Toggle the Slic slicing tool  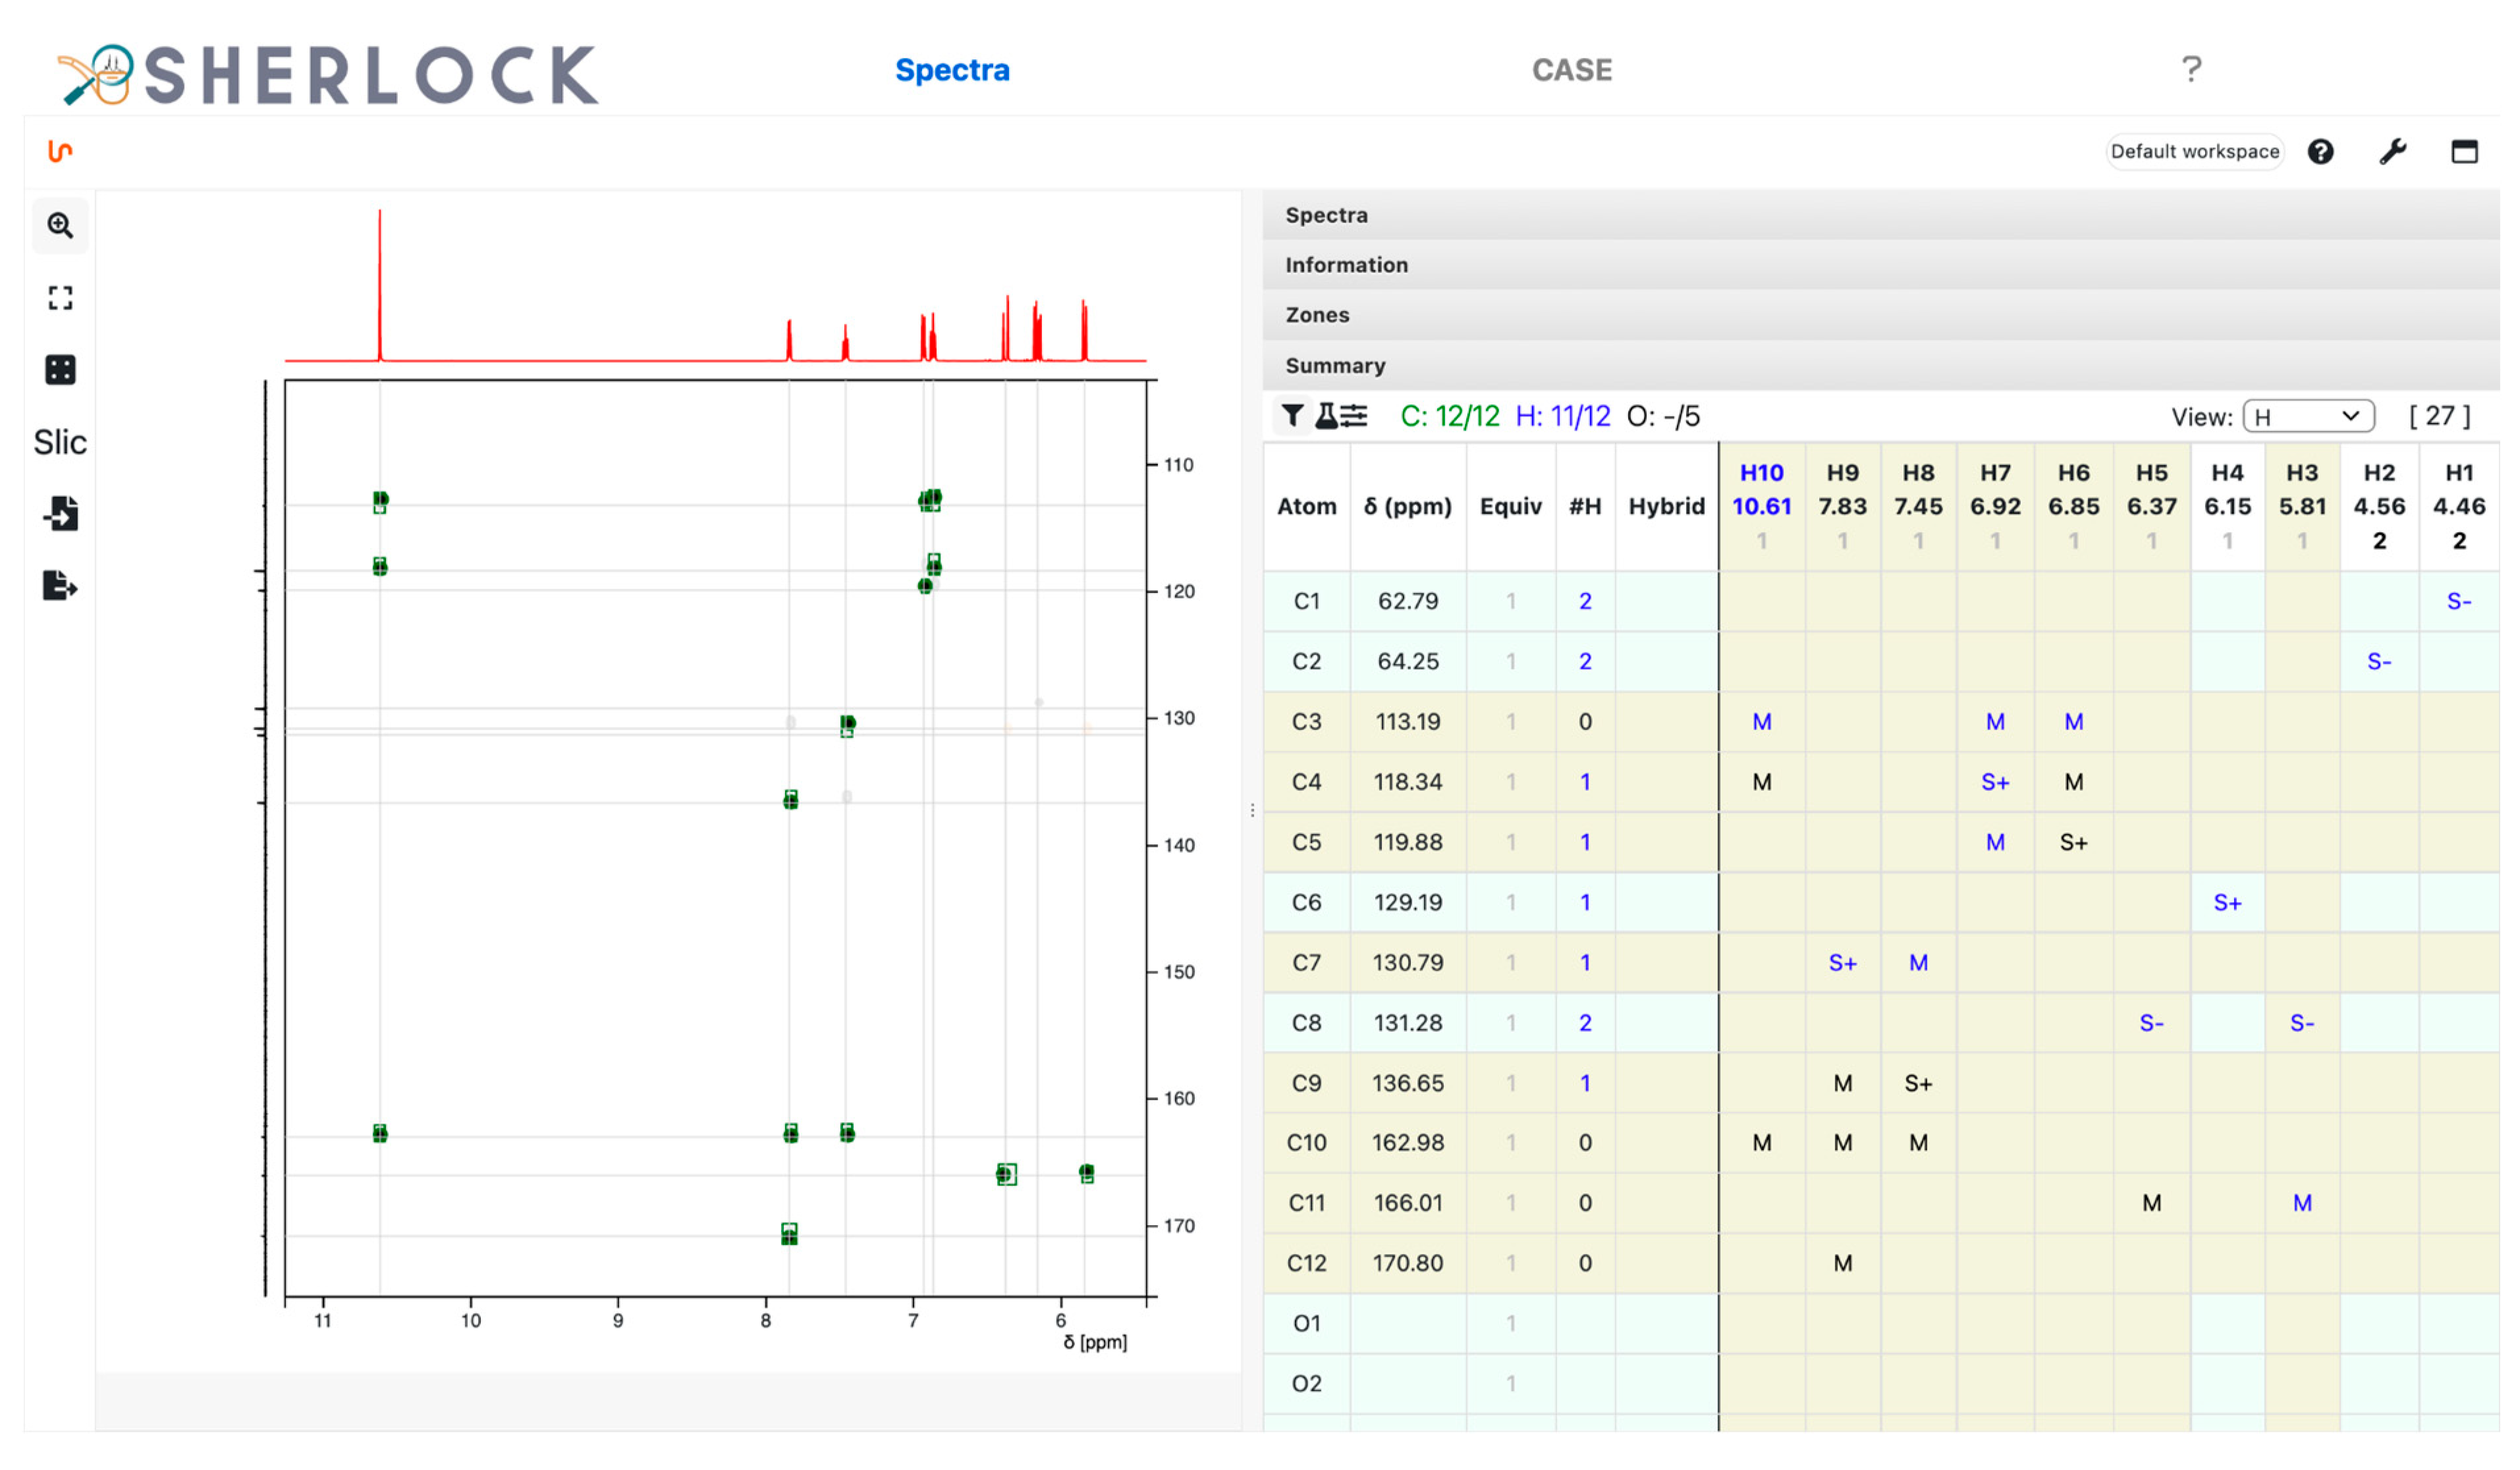pos(60,442)
